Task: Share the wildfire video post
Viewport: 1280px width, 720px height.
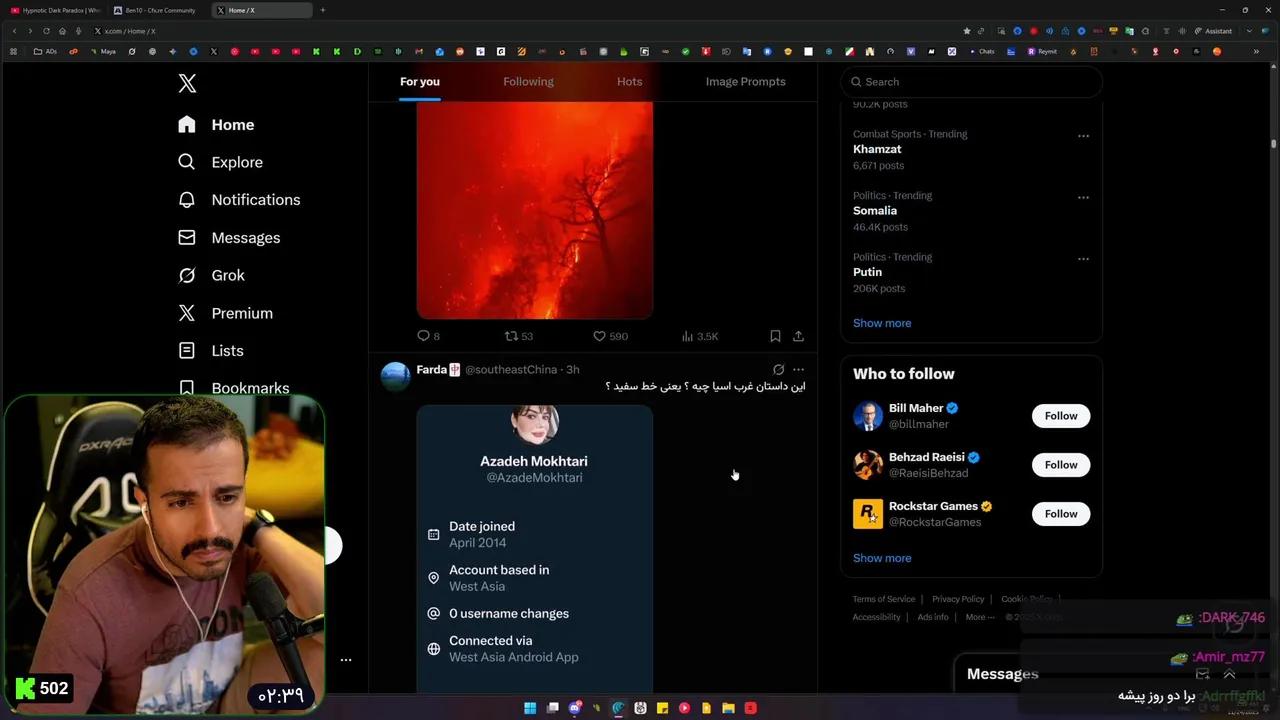Action: [798, 336]
